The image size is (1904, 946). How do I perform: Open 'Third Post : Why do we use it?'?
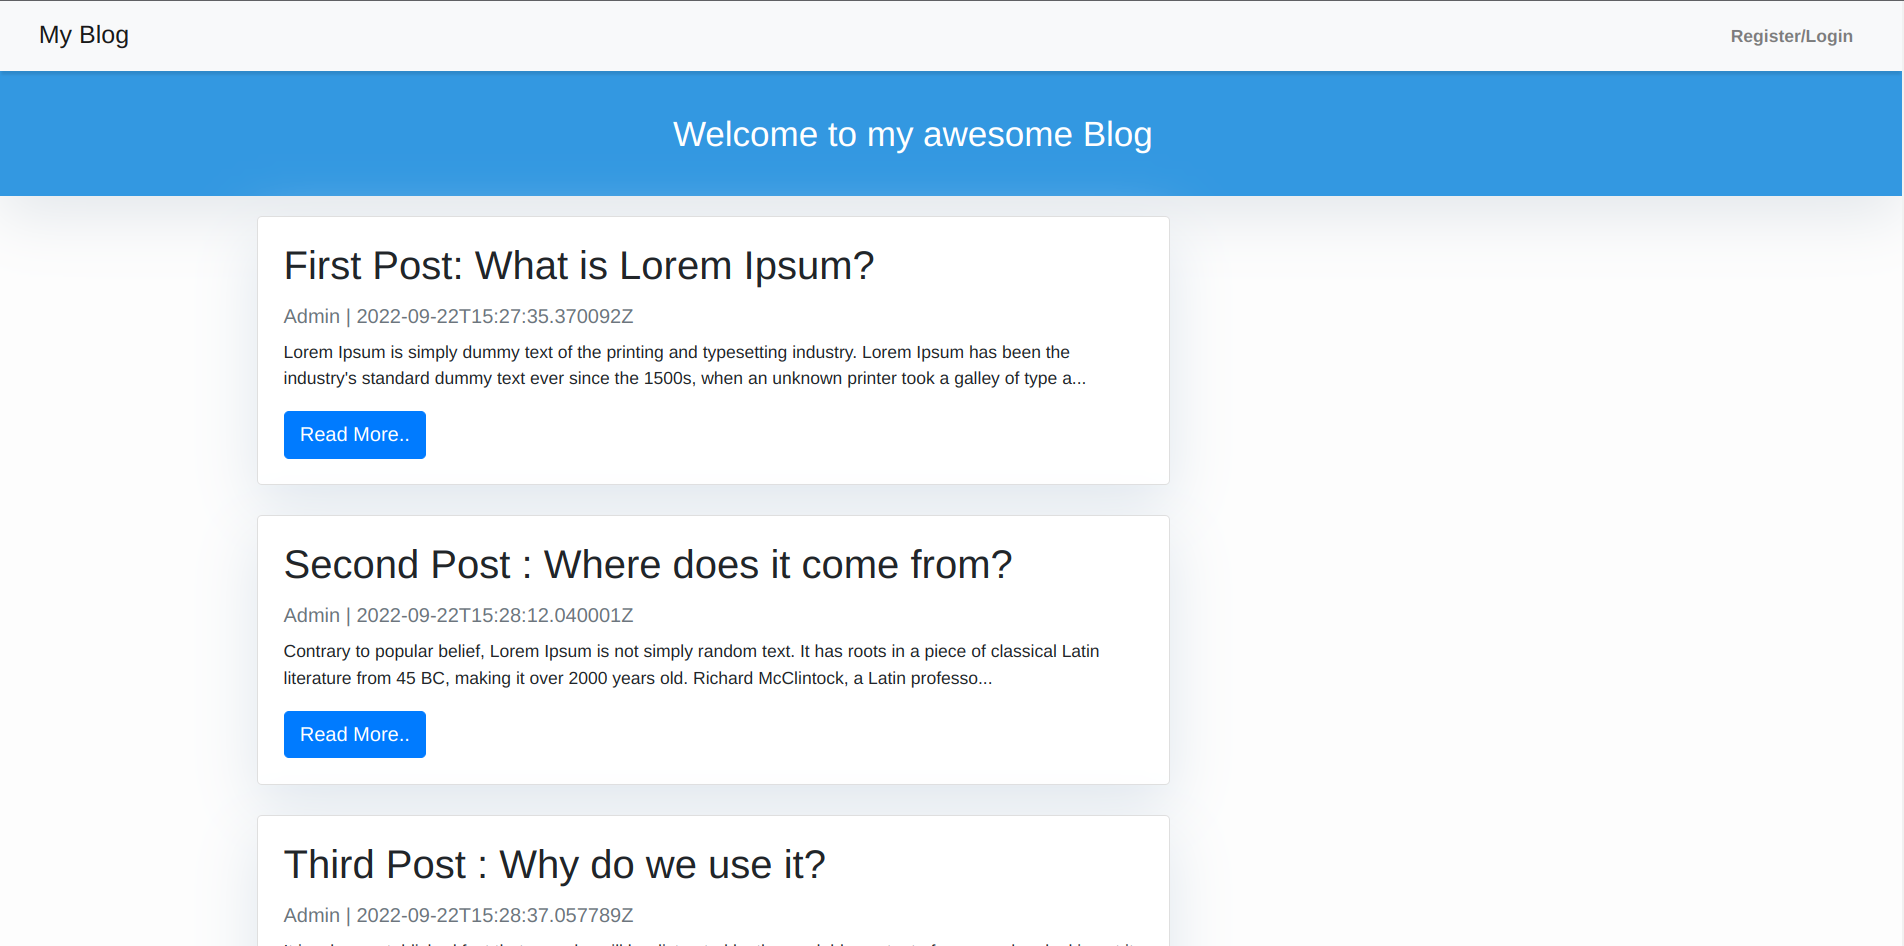[x=554, y=864]
